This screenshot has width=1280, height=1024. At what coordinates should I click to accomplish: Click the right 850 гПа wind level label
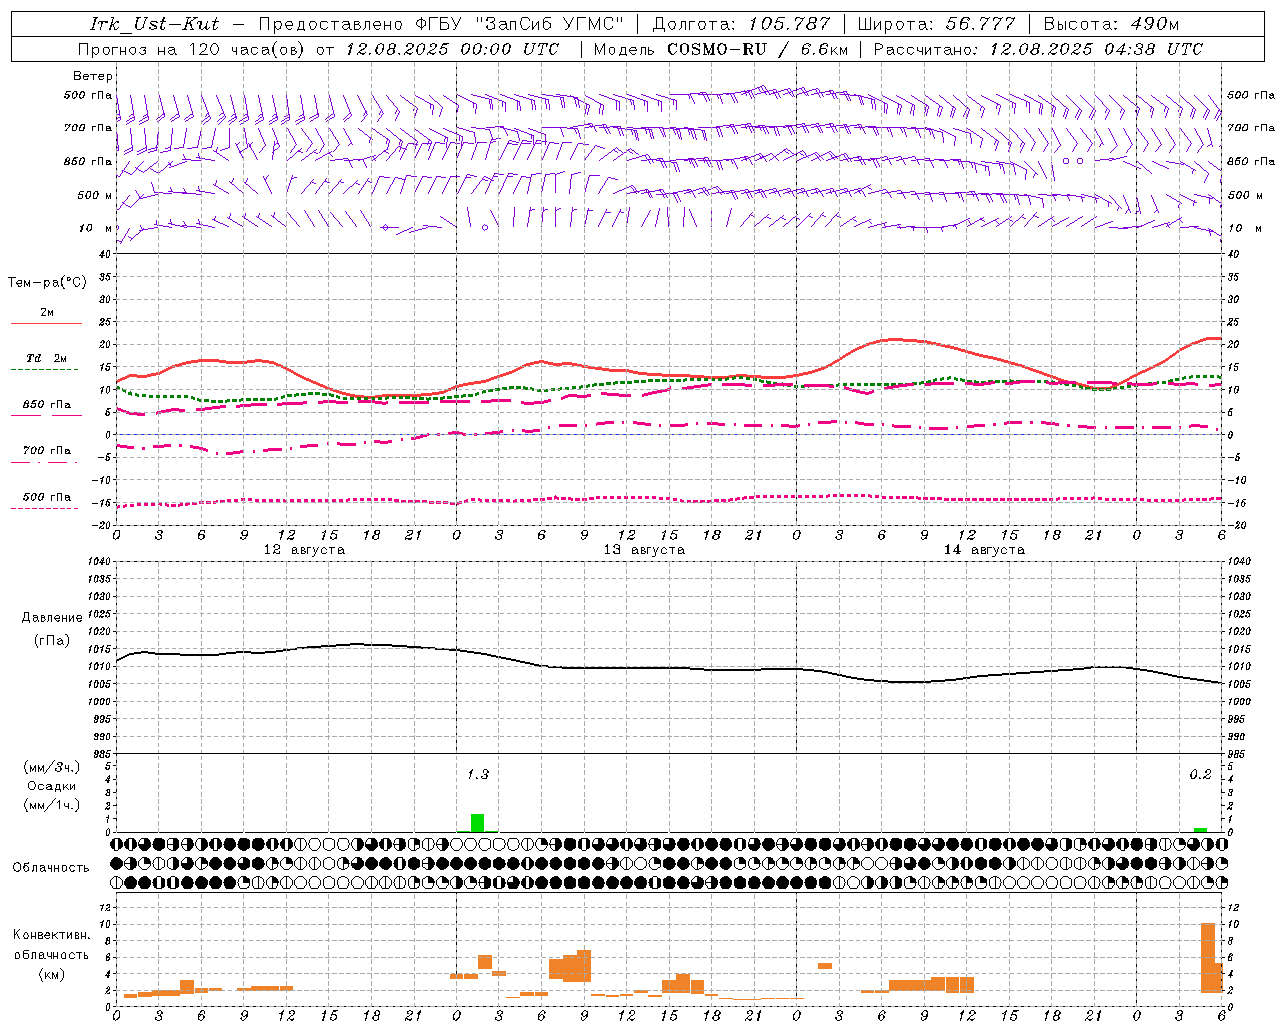point(1251,161)
